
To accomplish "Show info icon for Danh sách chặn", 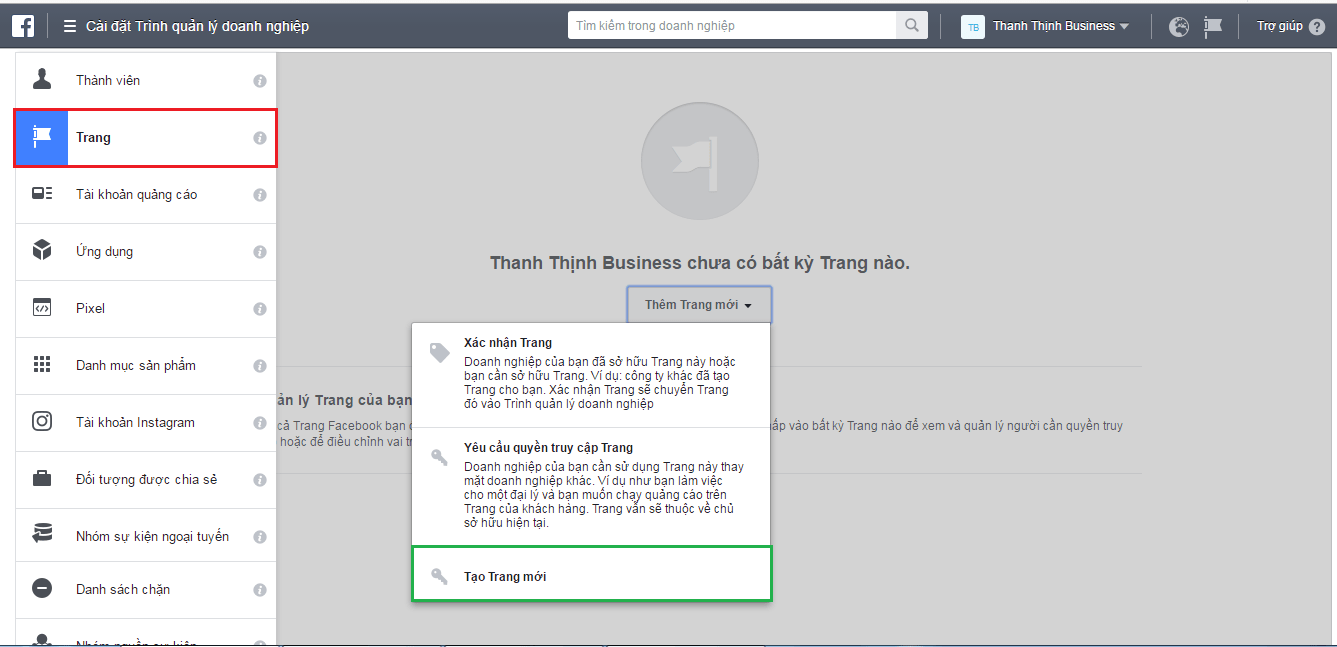I will 260,590.
